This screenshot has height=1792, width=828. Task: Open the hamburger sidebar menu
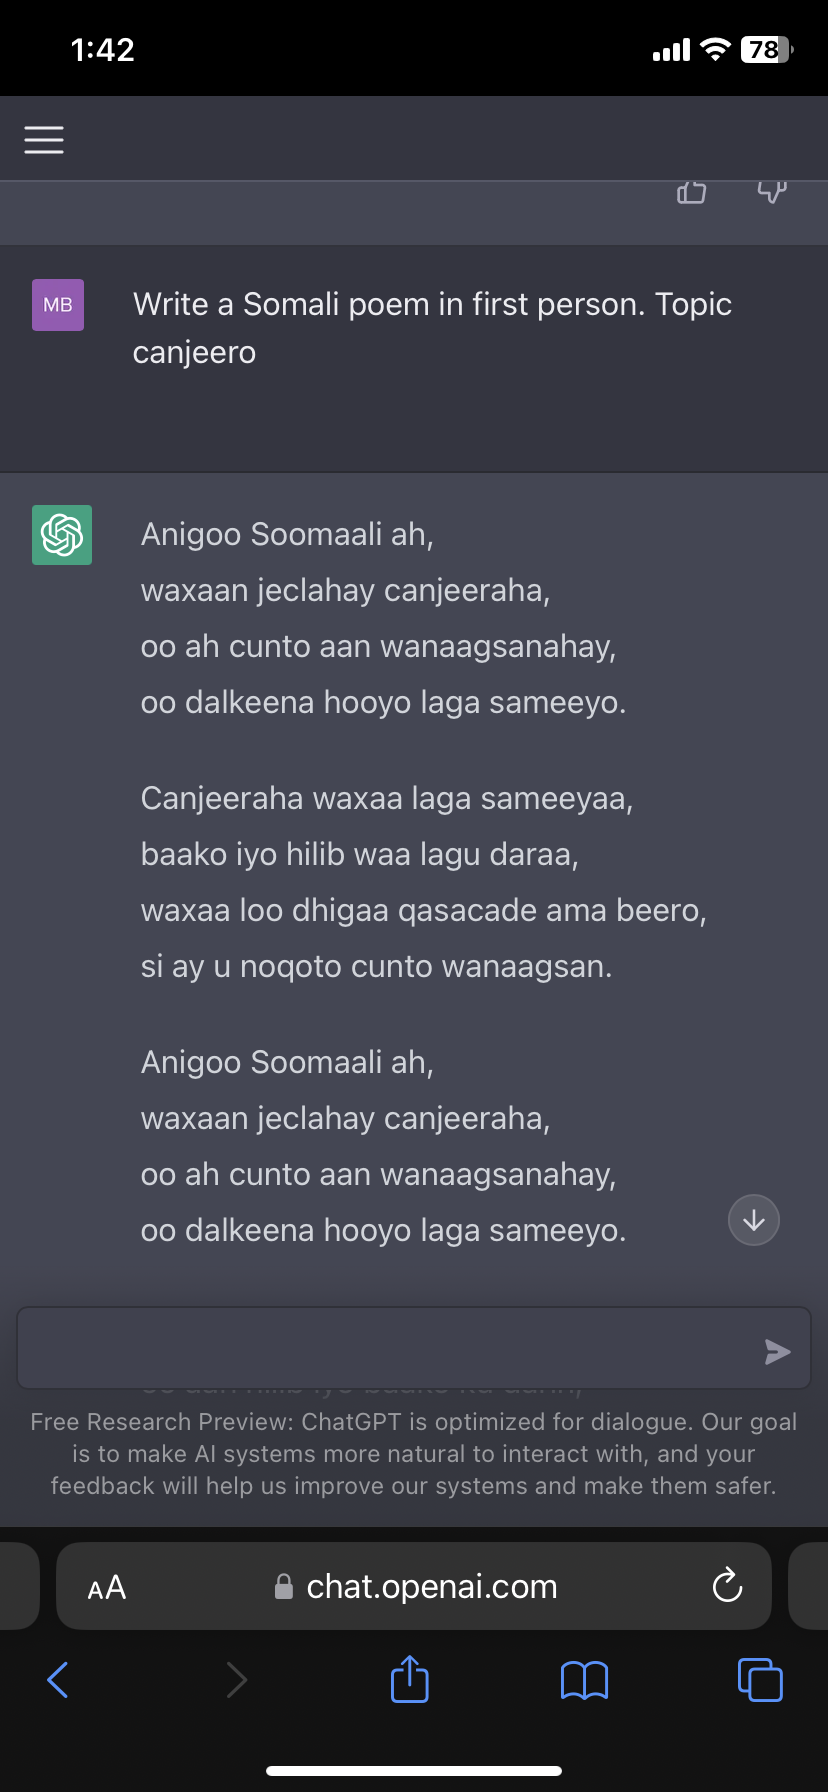click(x=44, y=140)
